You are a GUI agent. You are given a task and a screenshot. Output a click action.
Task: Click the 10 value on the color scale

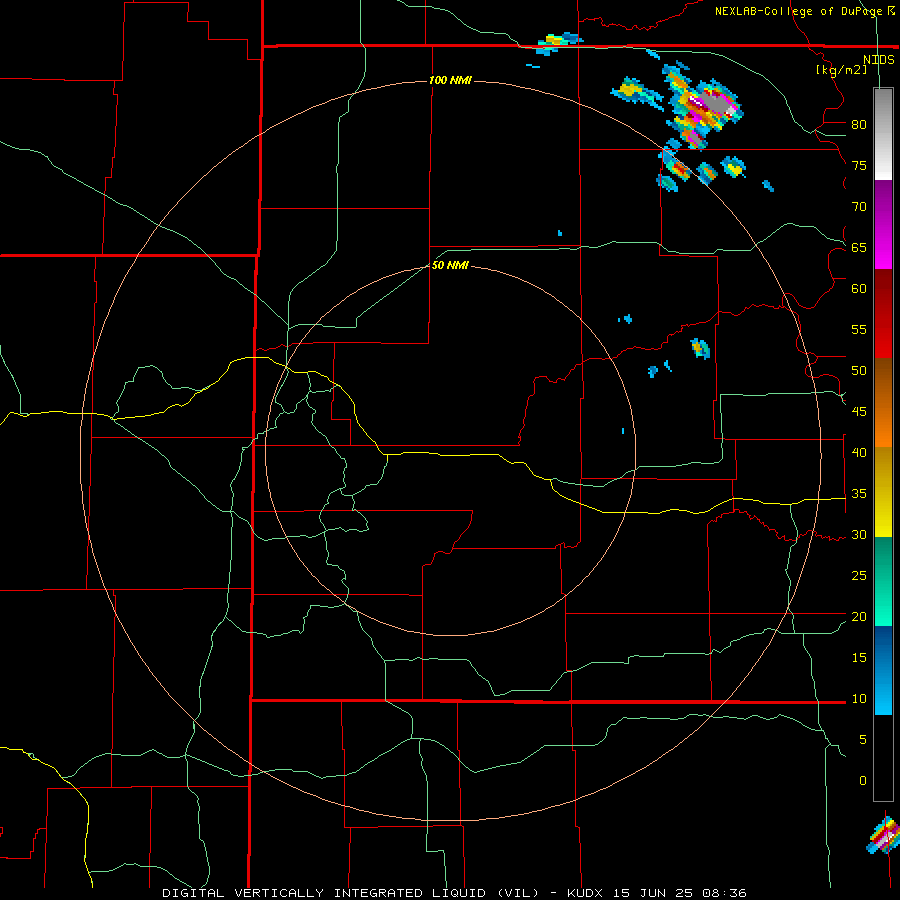[859, 699]
